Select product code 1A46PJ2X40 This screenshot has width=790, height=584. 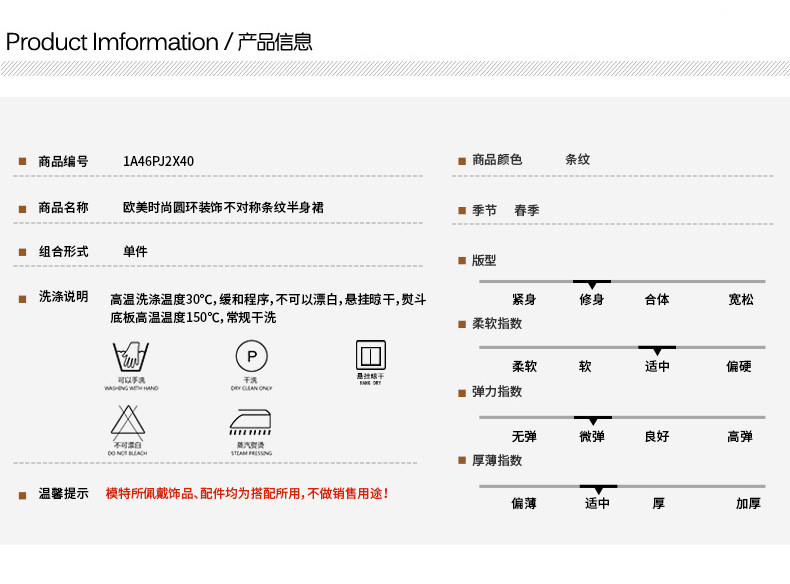pos(158,161)
